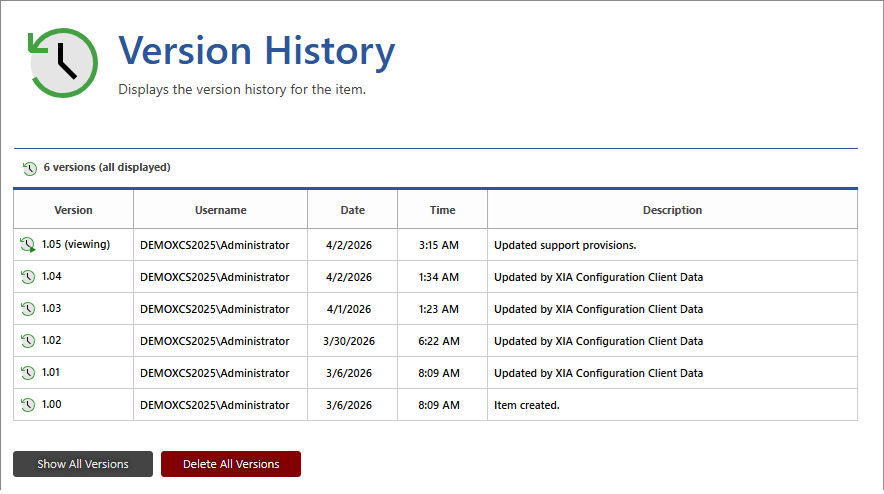Select the Date column header
This screenshot has height=494, width=884.
click(x=352, y=210)
